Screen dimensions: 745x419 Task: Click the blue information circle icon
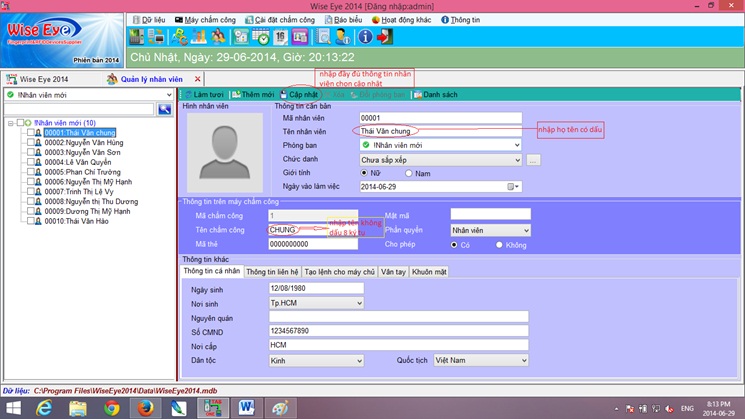coord(365,37)
